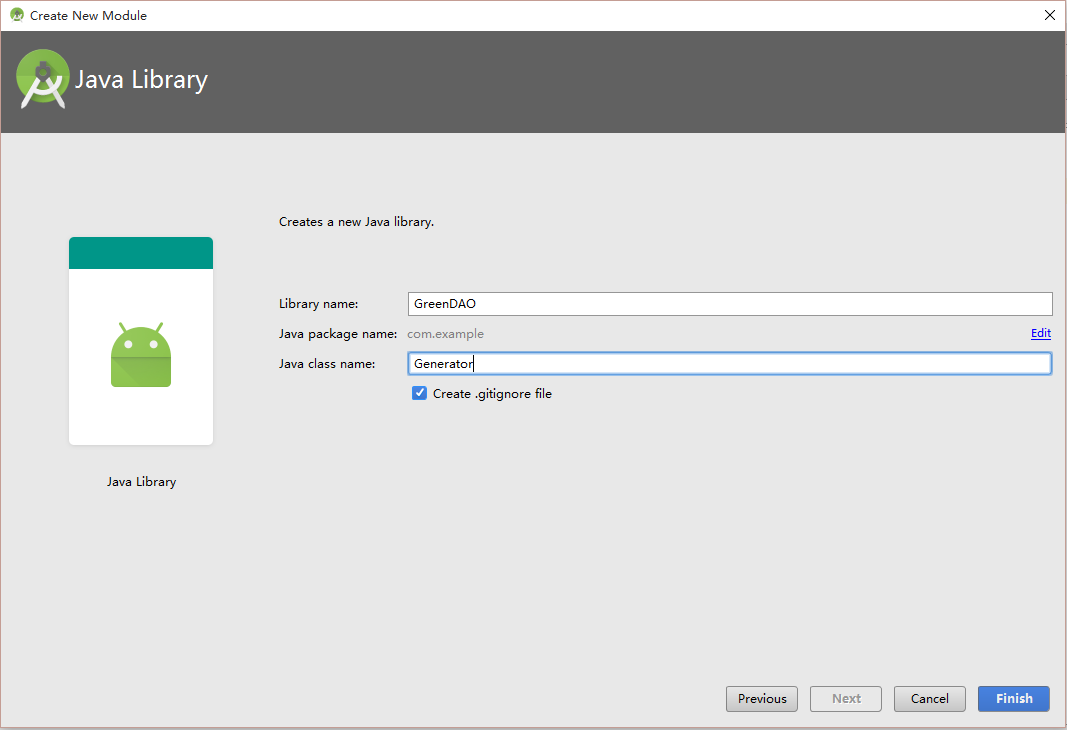Click the green Android robot icon

(x=141, y=355)
